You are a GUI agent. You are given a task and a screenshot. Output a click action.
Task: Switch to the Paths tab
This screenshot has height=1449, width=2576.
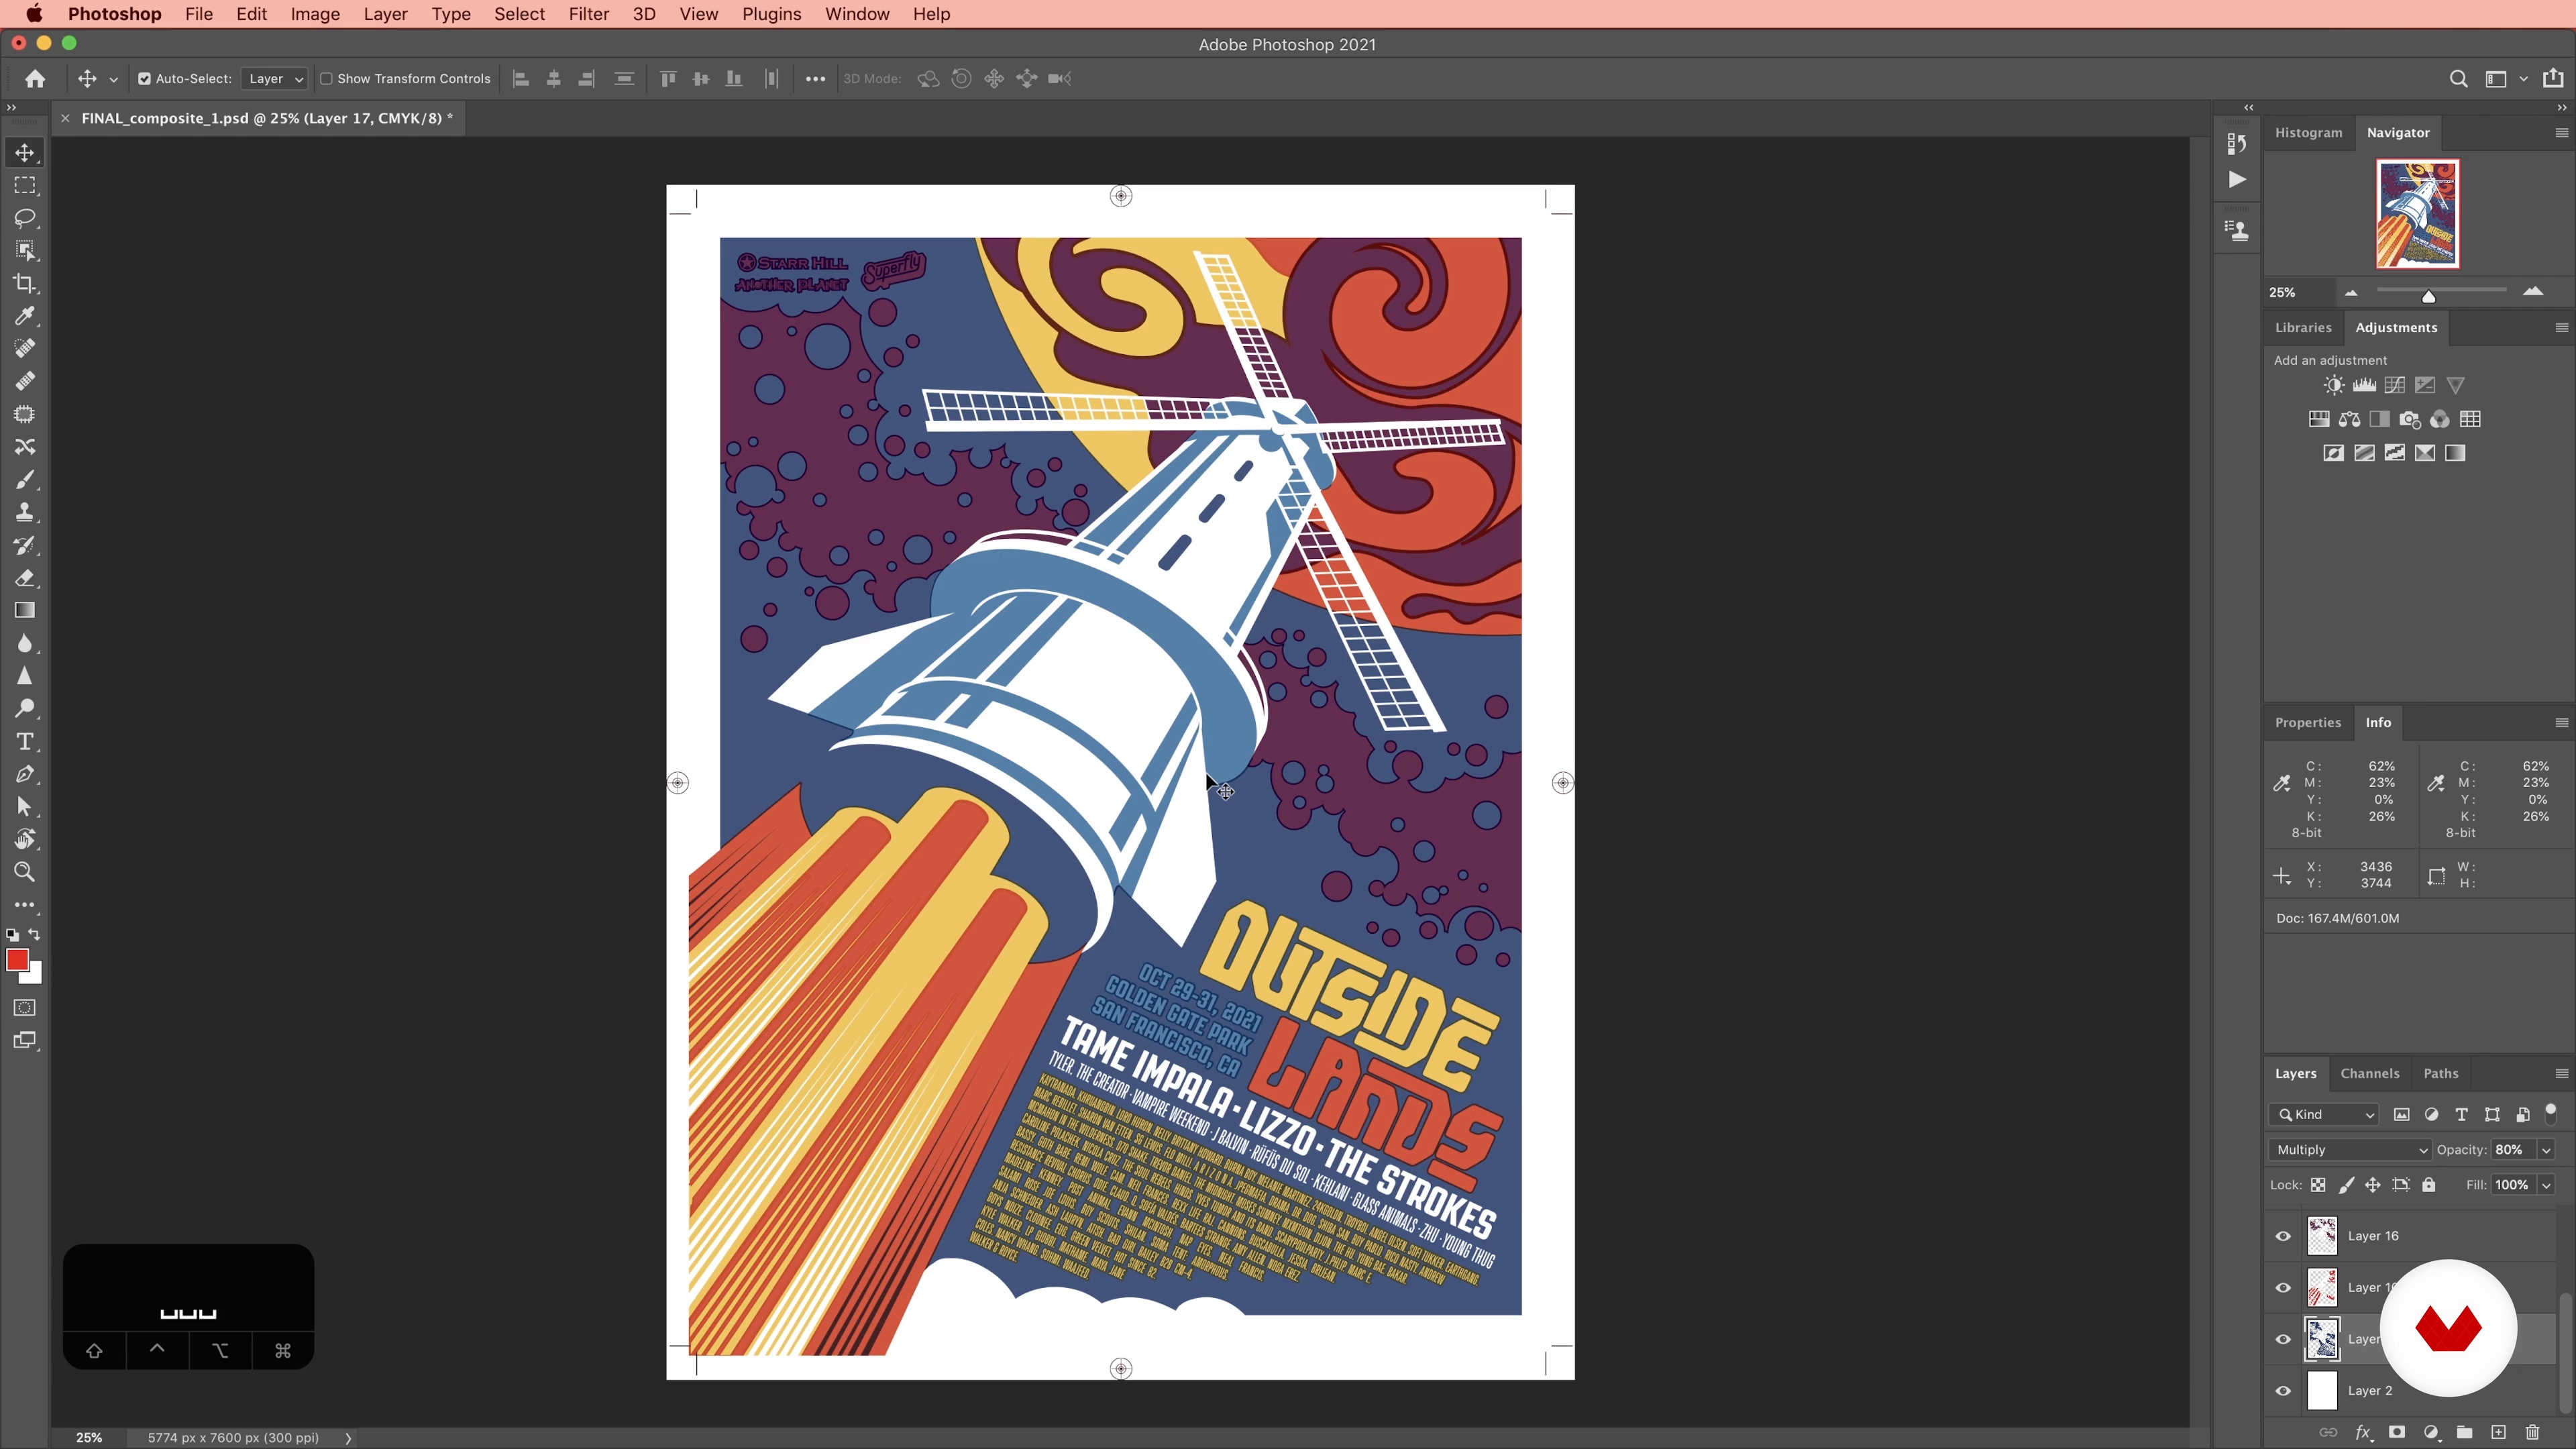[x=2440, y=1074]
